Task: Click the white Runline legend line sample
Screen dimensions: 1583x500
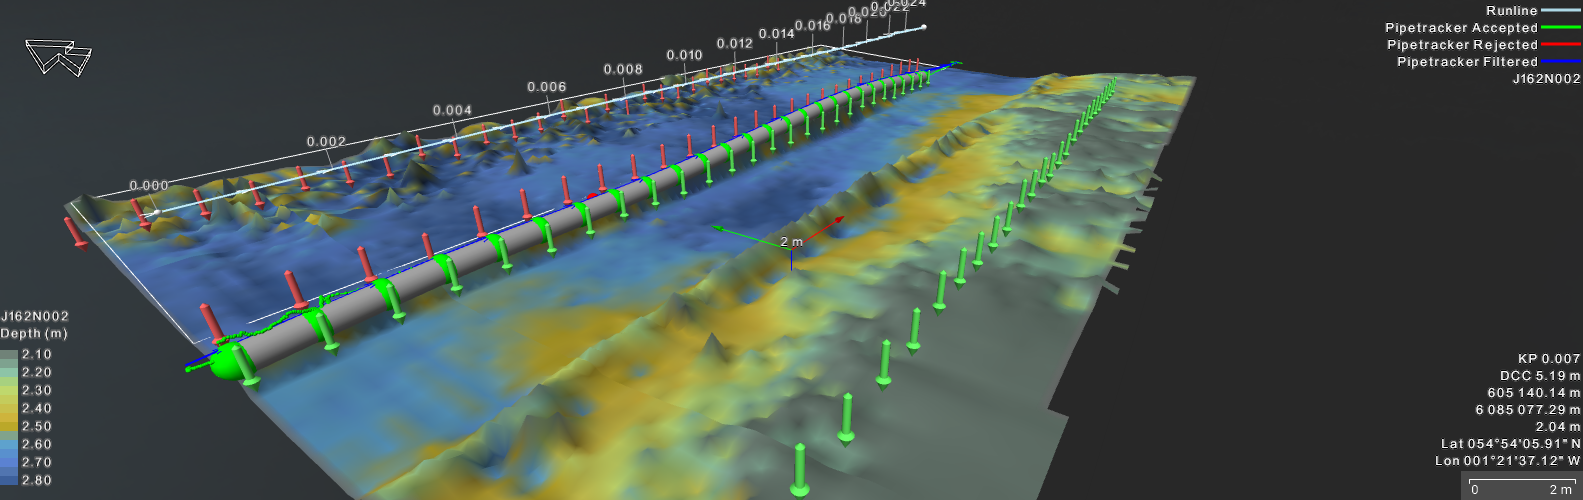Action: click(1560, 11)
